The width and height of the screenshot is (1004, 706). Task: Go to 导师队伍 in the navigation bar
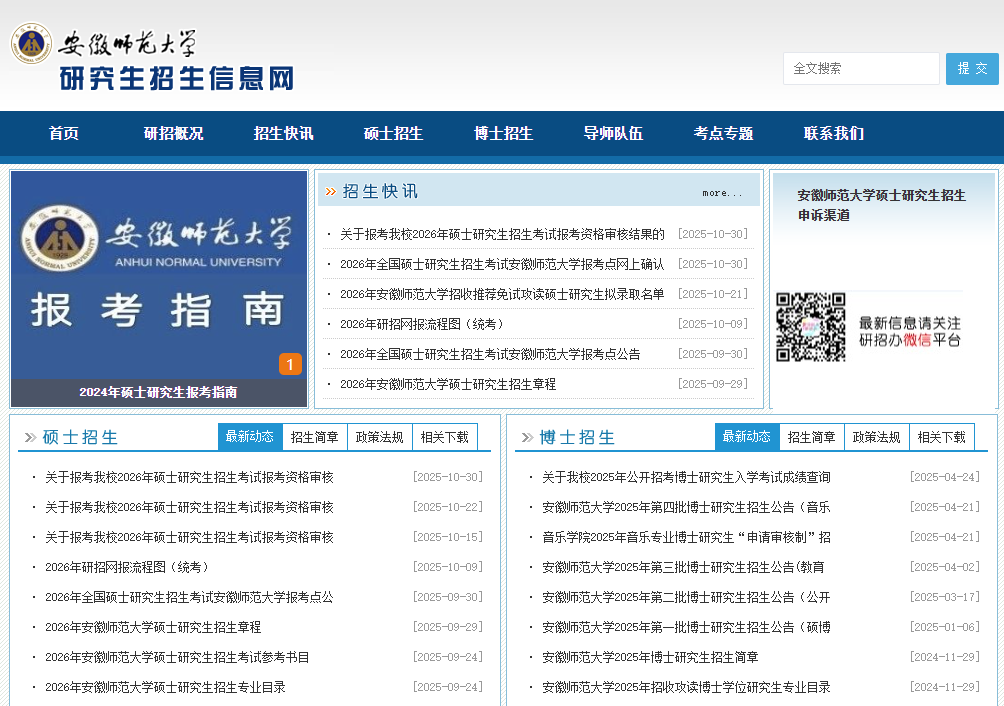[x=613, y=134]
